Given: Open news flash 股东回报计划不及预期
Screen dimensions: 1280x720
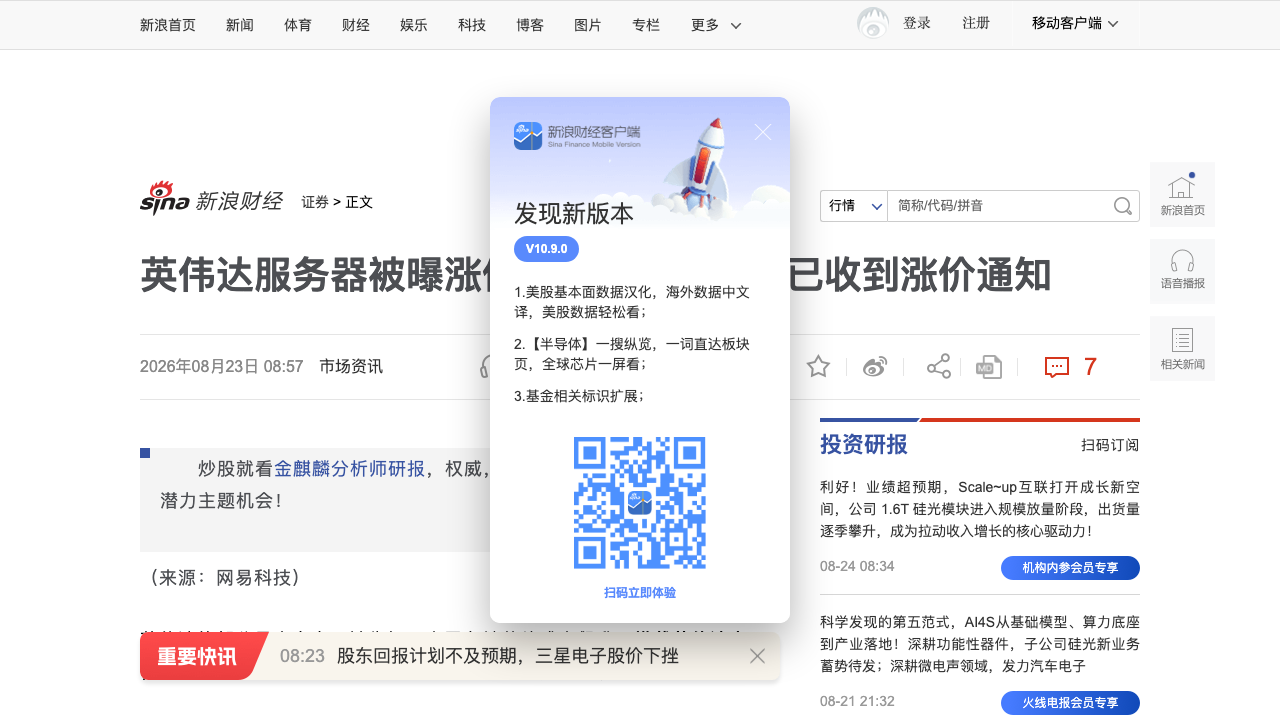Looking at the screenshot, I should (x=508, y=656).
